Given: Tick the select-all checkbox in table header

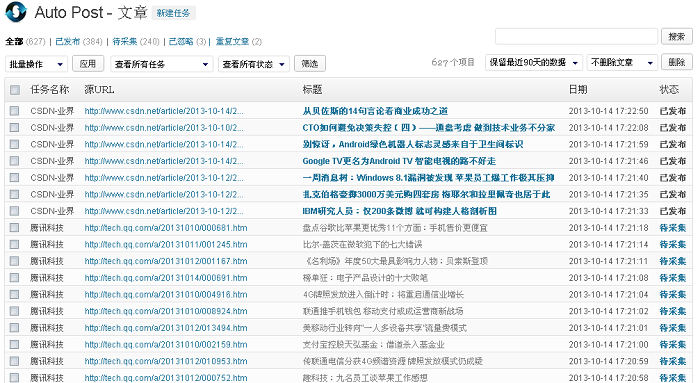Looking at the screenshot, I should click(x=15, y=90).
